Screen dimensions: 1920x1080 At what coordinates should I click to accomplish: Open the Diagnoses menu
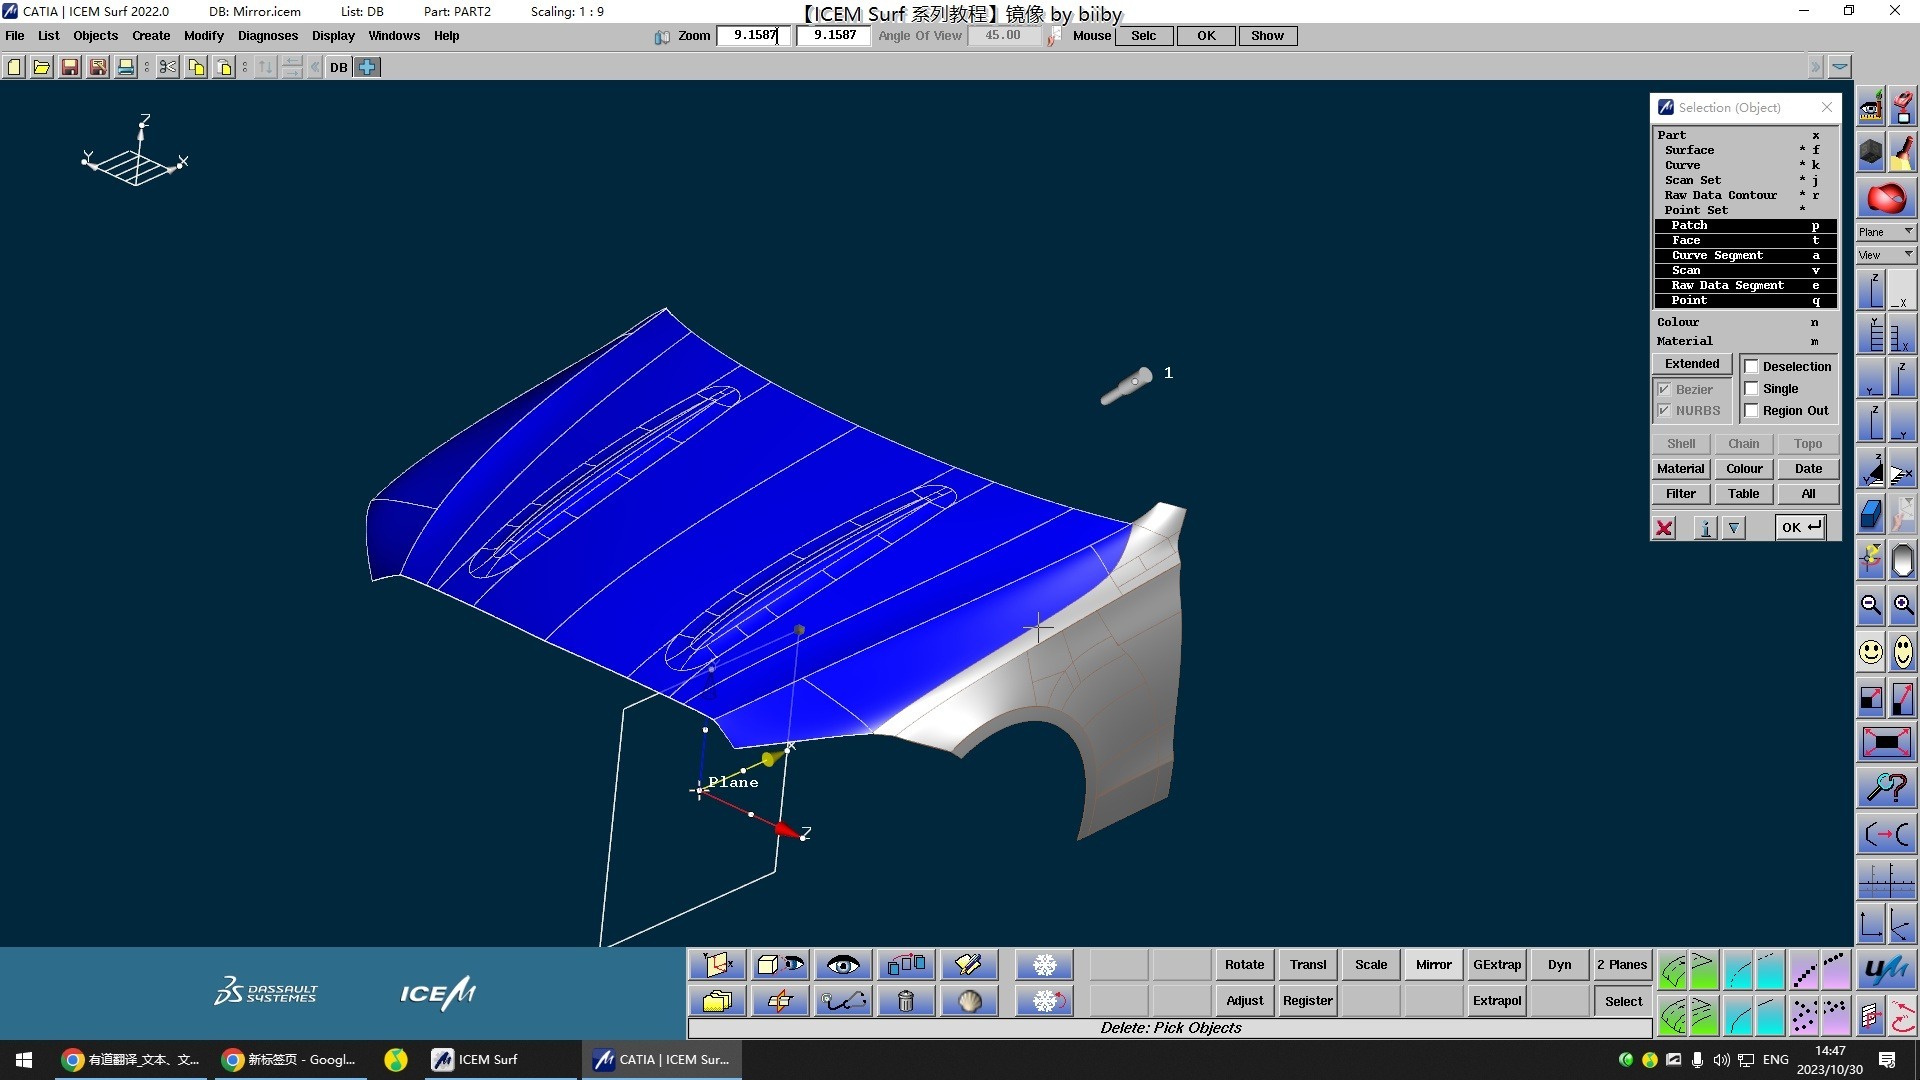coord(267,36)
